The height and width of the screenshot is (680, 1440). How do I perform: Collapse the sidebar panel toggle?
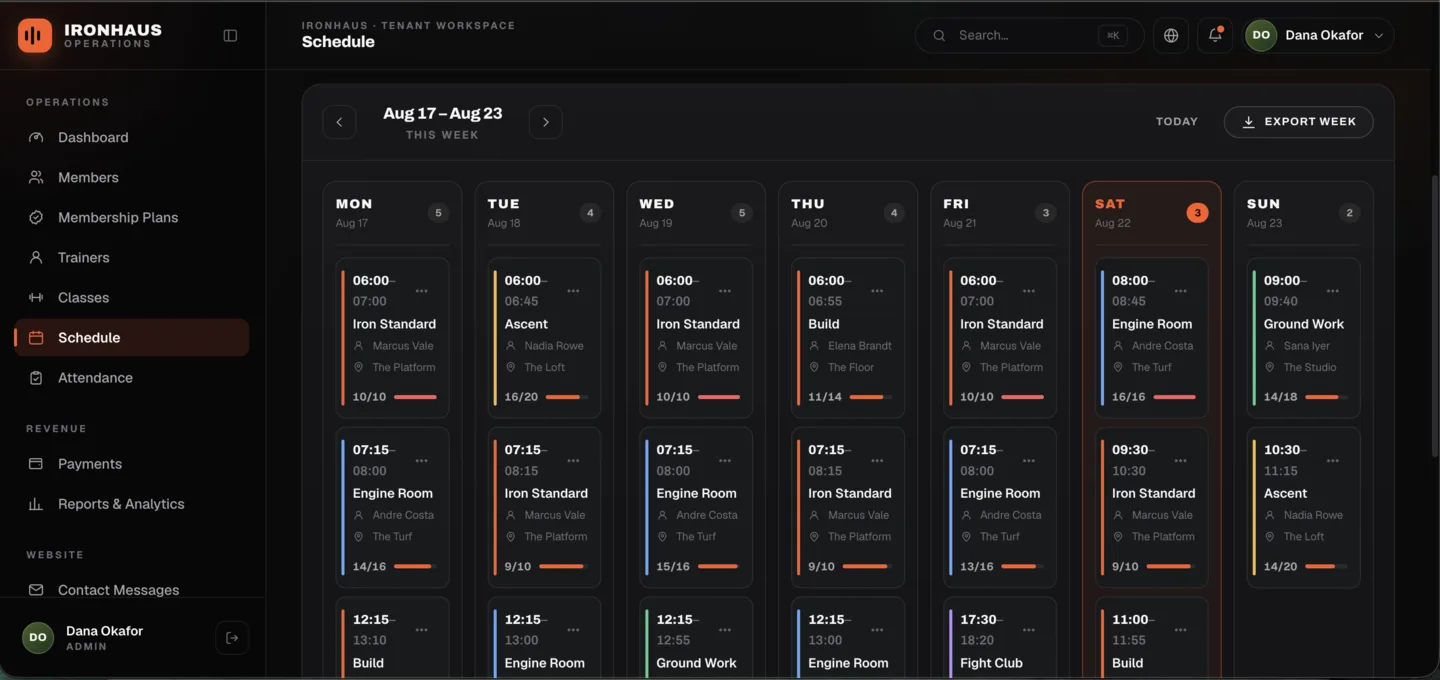pos(230,35)
